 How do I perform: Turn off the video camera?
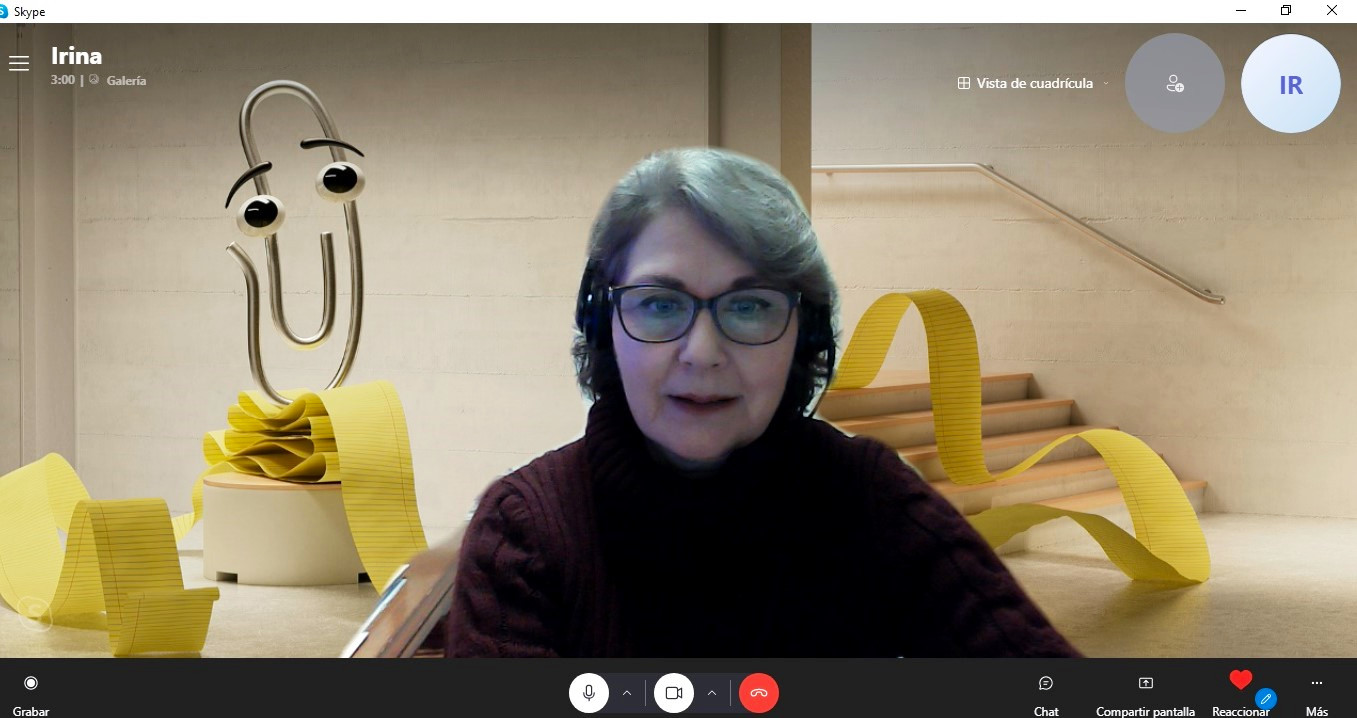pyautogui.click(x=674, y=693)
